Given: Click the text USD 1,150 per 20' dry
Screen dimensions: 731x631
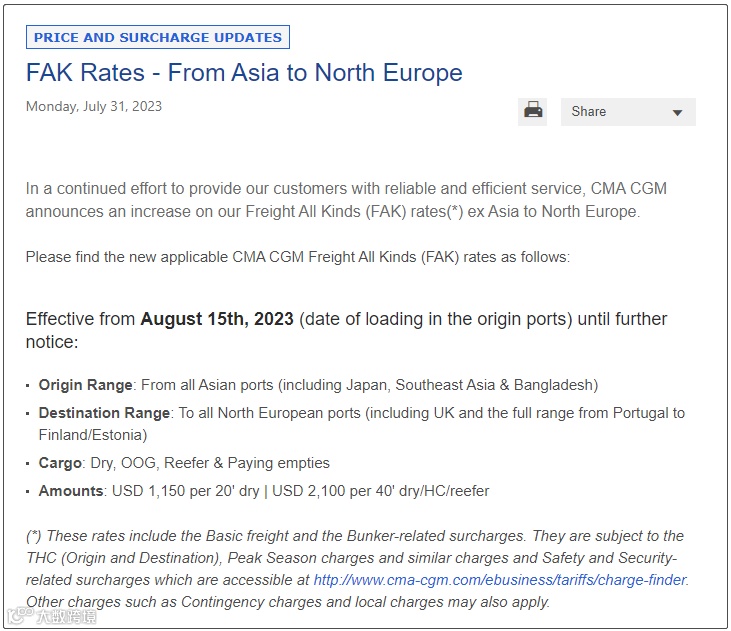Looking at the screenshot, I should pos(186,491).
